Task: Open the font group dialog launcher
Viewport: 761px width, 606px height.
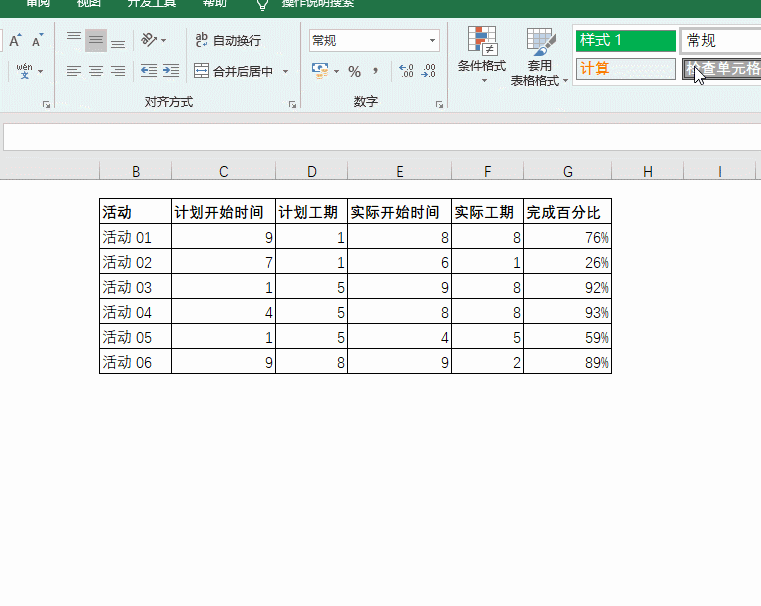Action: click(x=46, y=104)
